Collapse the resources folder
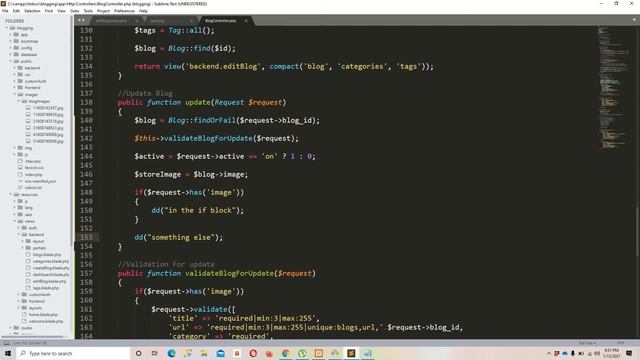 point(11,195)
